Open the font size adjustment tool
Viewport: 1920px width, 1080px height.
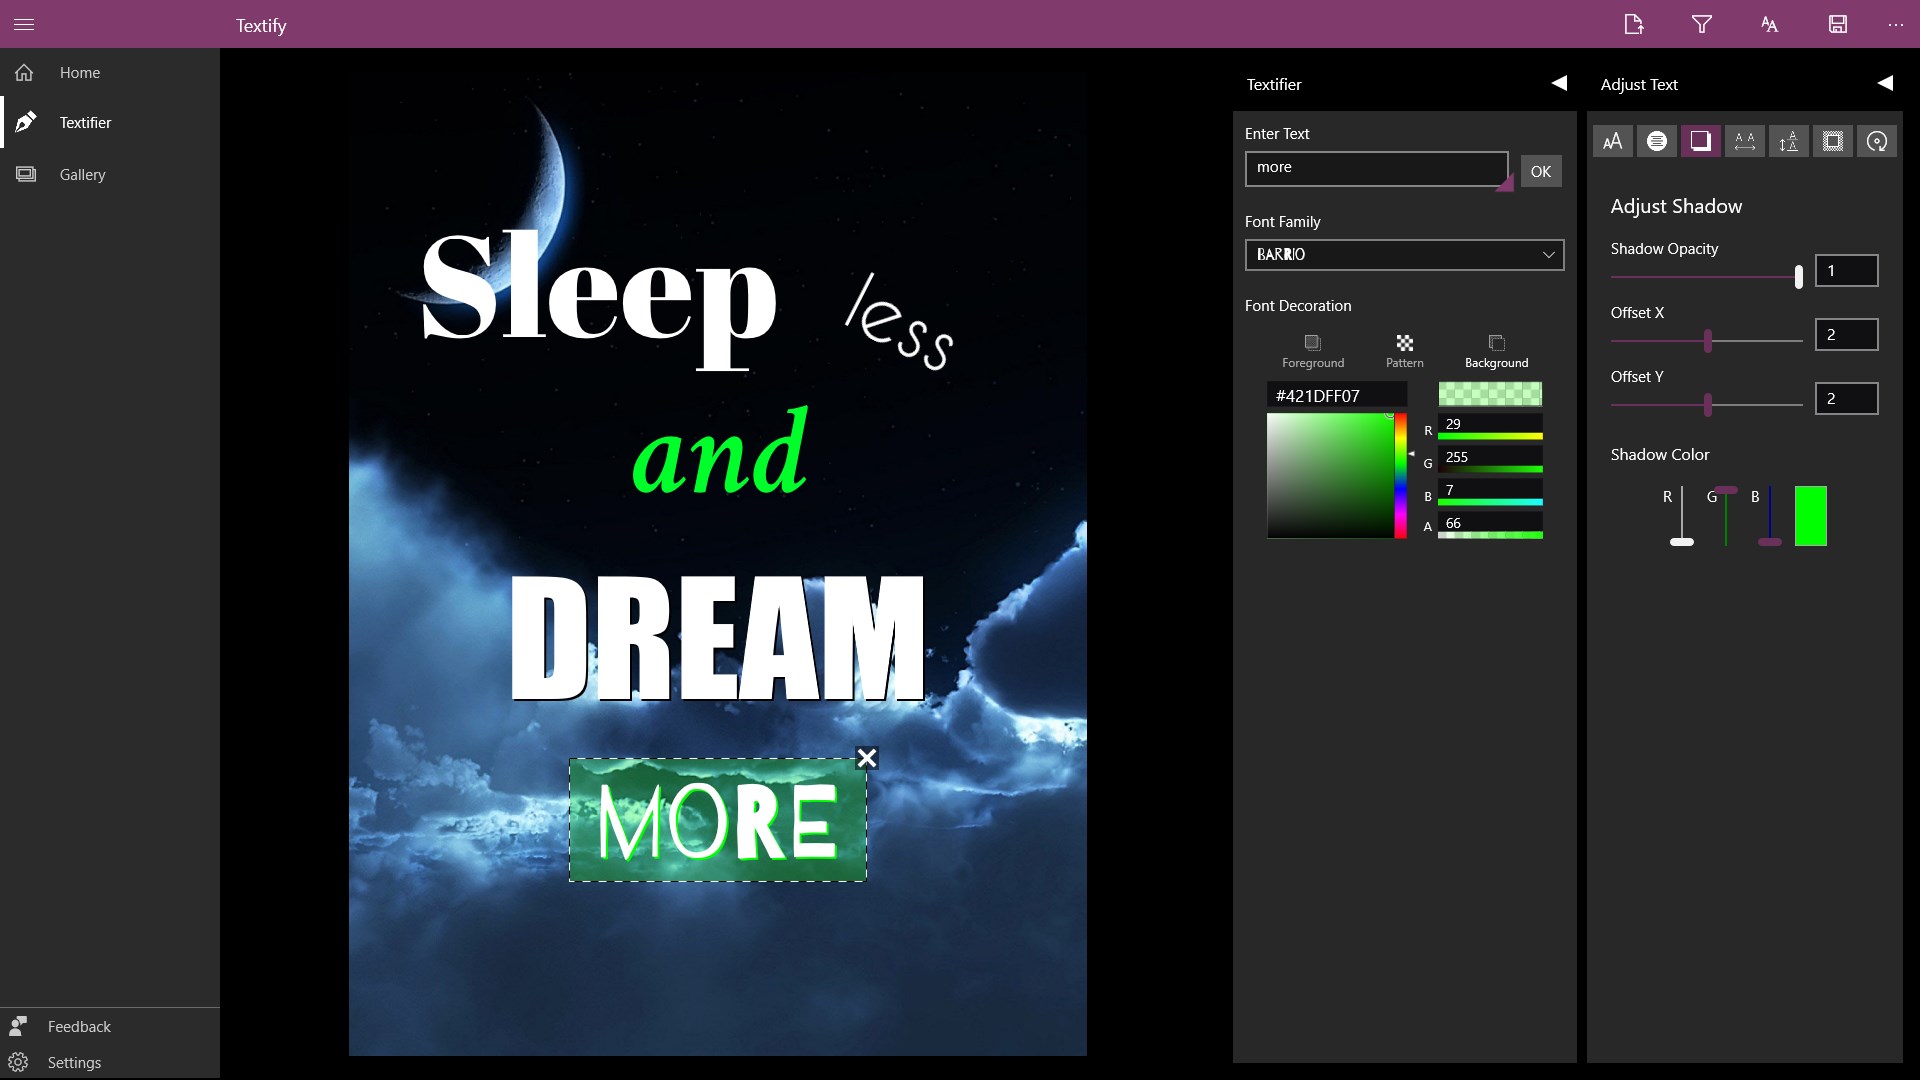[x=1612, y=141]
